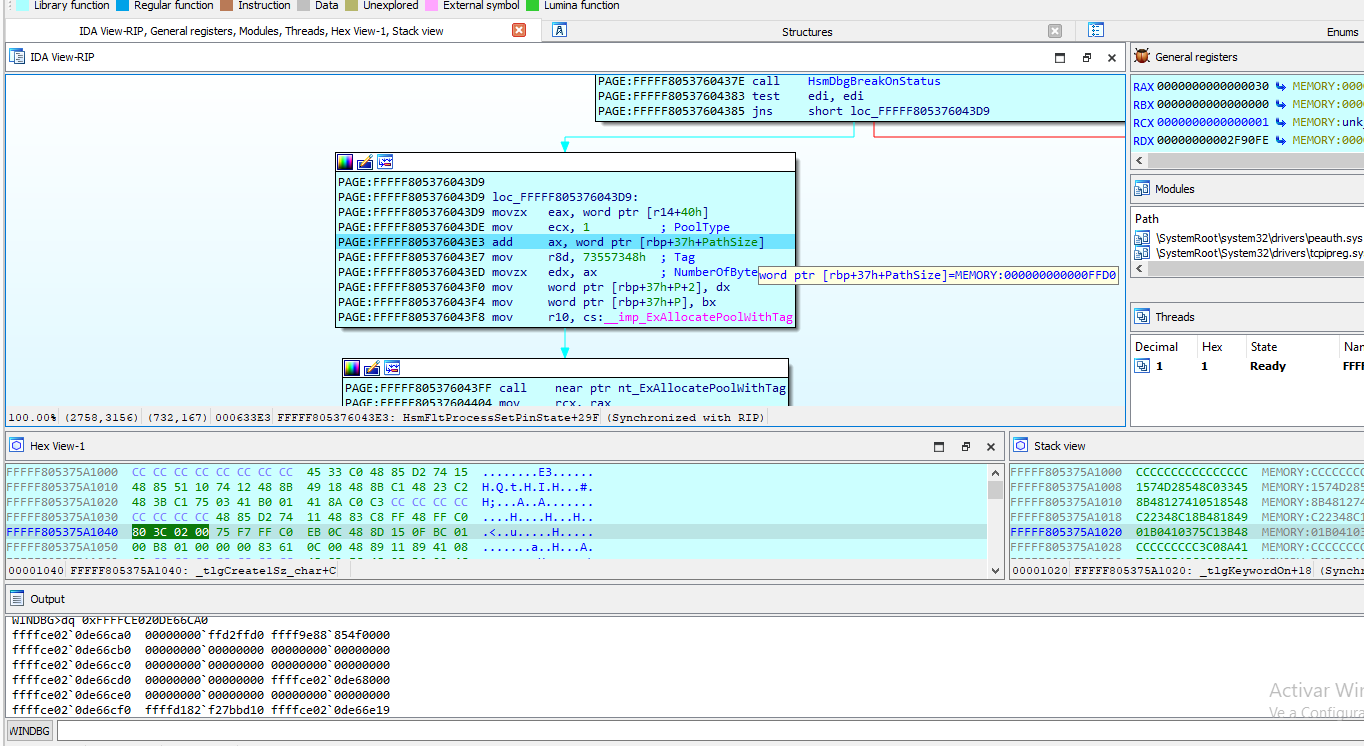Maximize the IDA View-RIP panel
This screenshot has width=1364, height=746.
(x=1060, y=58)
